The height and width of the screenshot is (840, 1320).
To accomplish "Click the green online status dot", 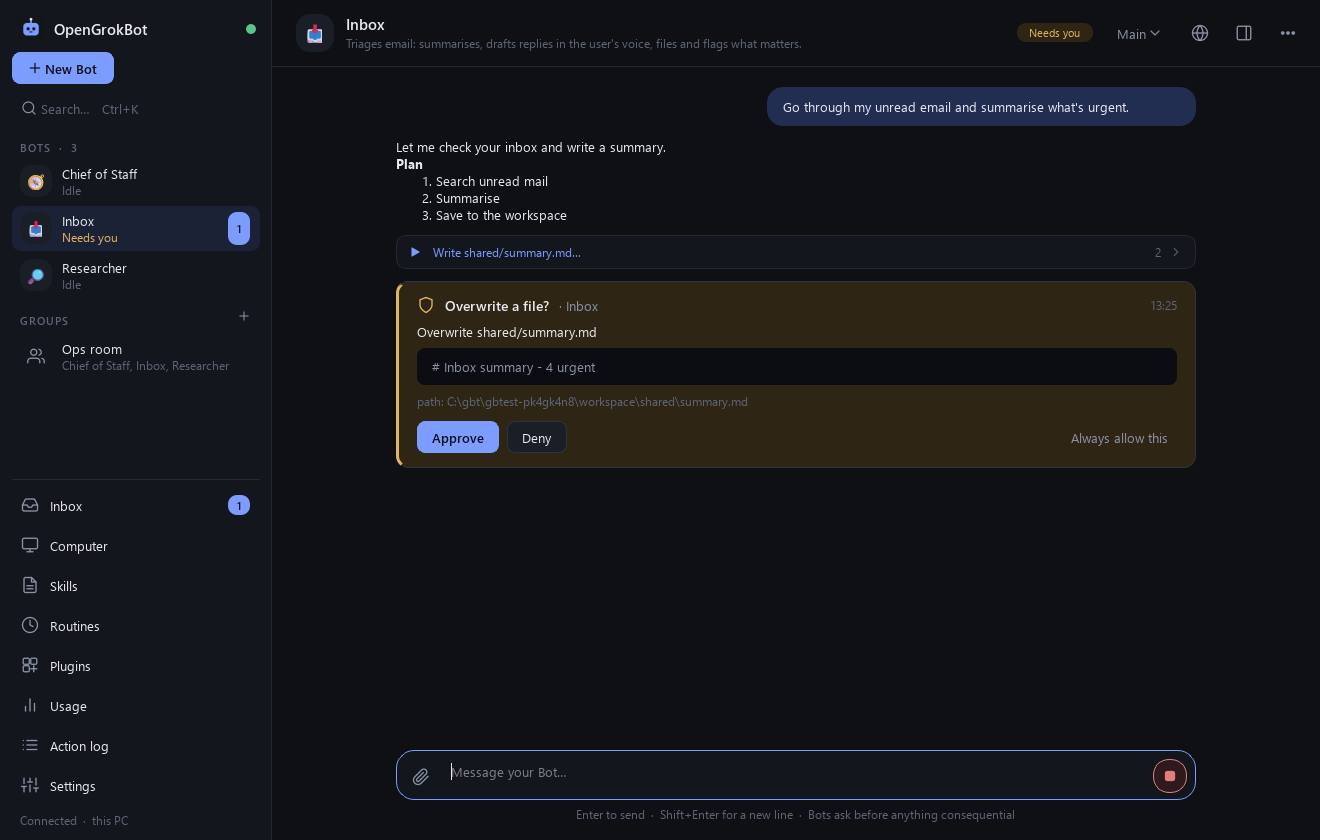I will (251, 29).
